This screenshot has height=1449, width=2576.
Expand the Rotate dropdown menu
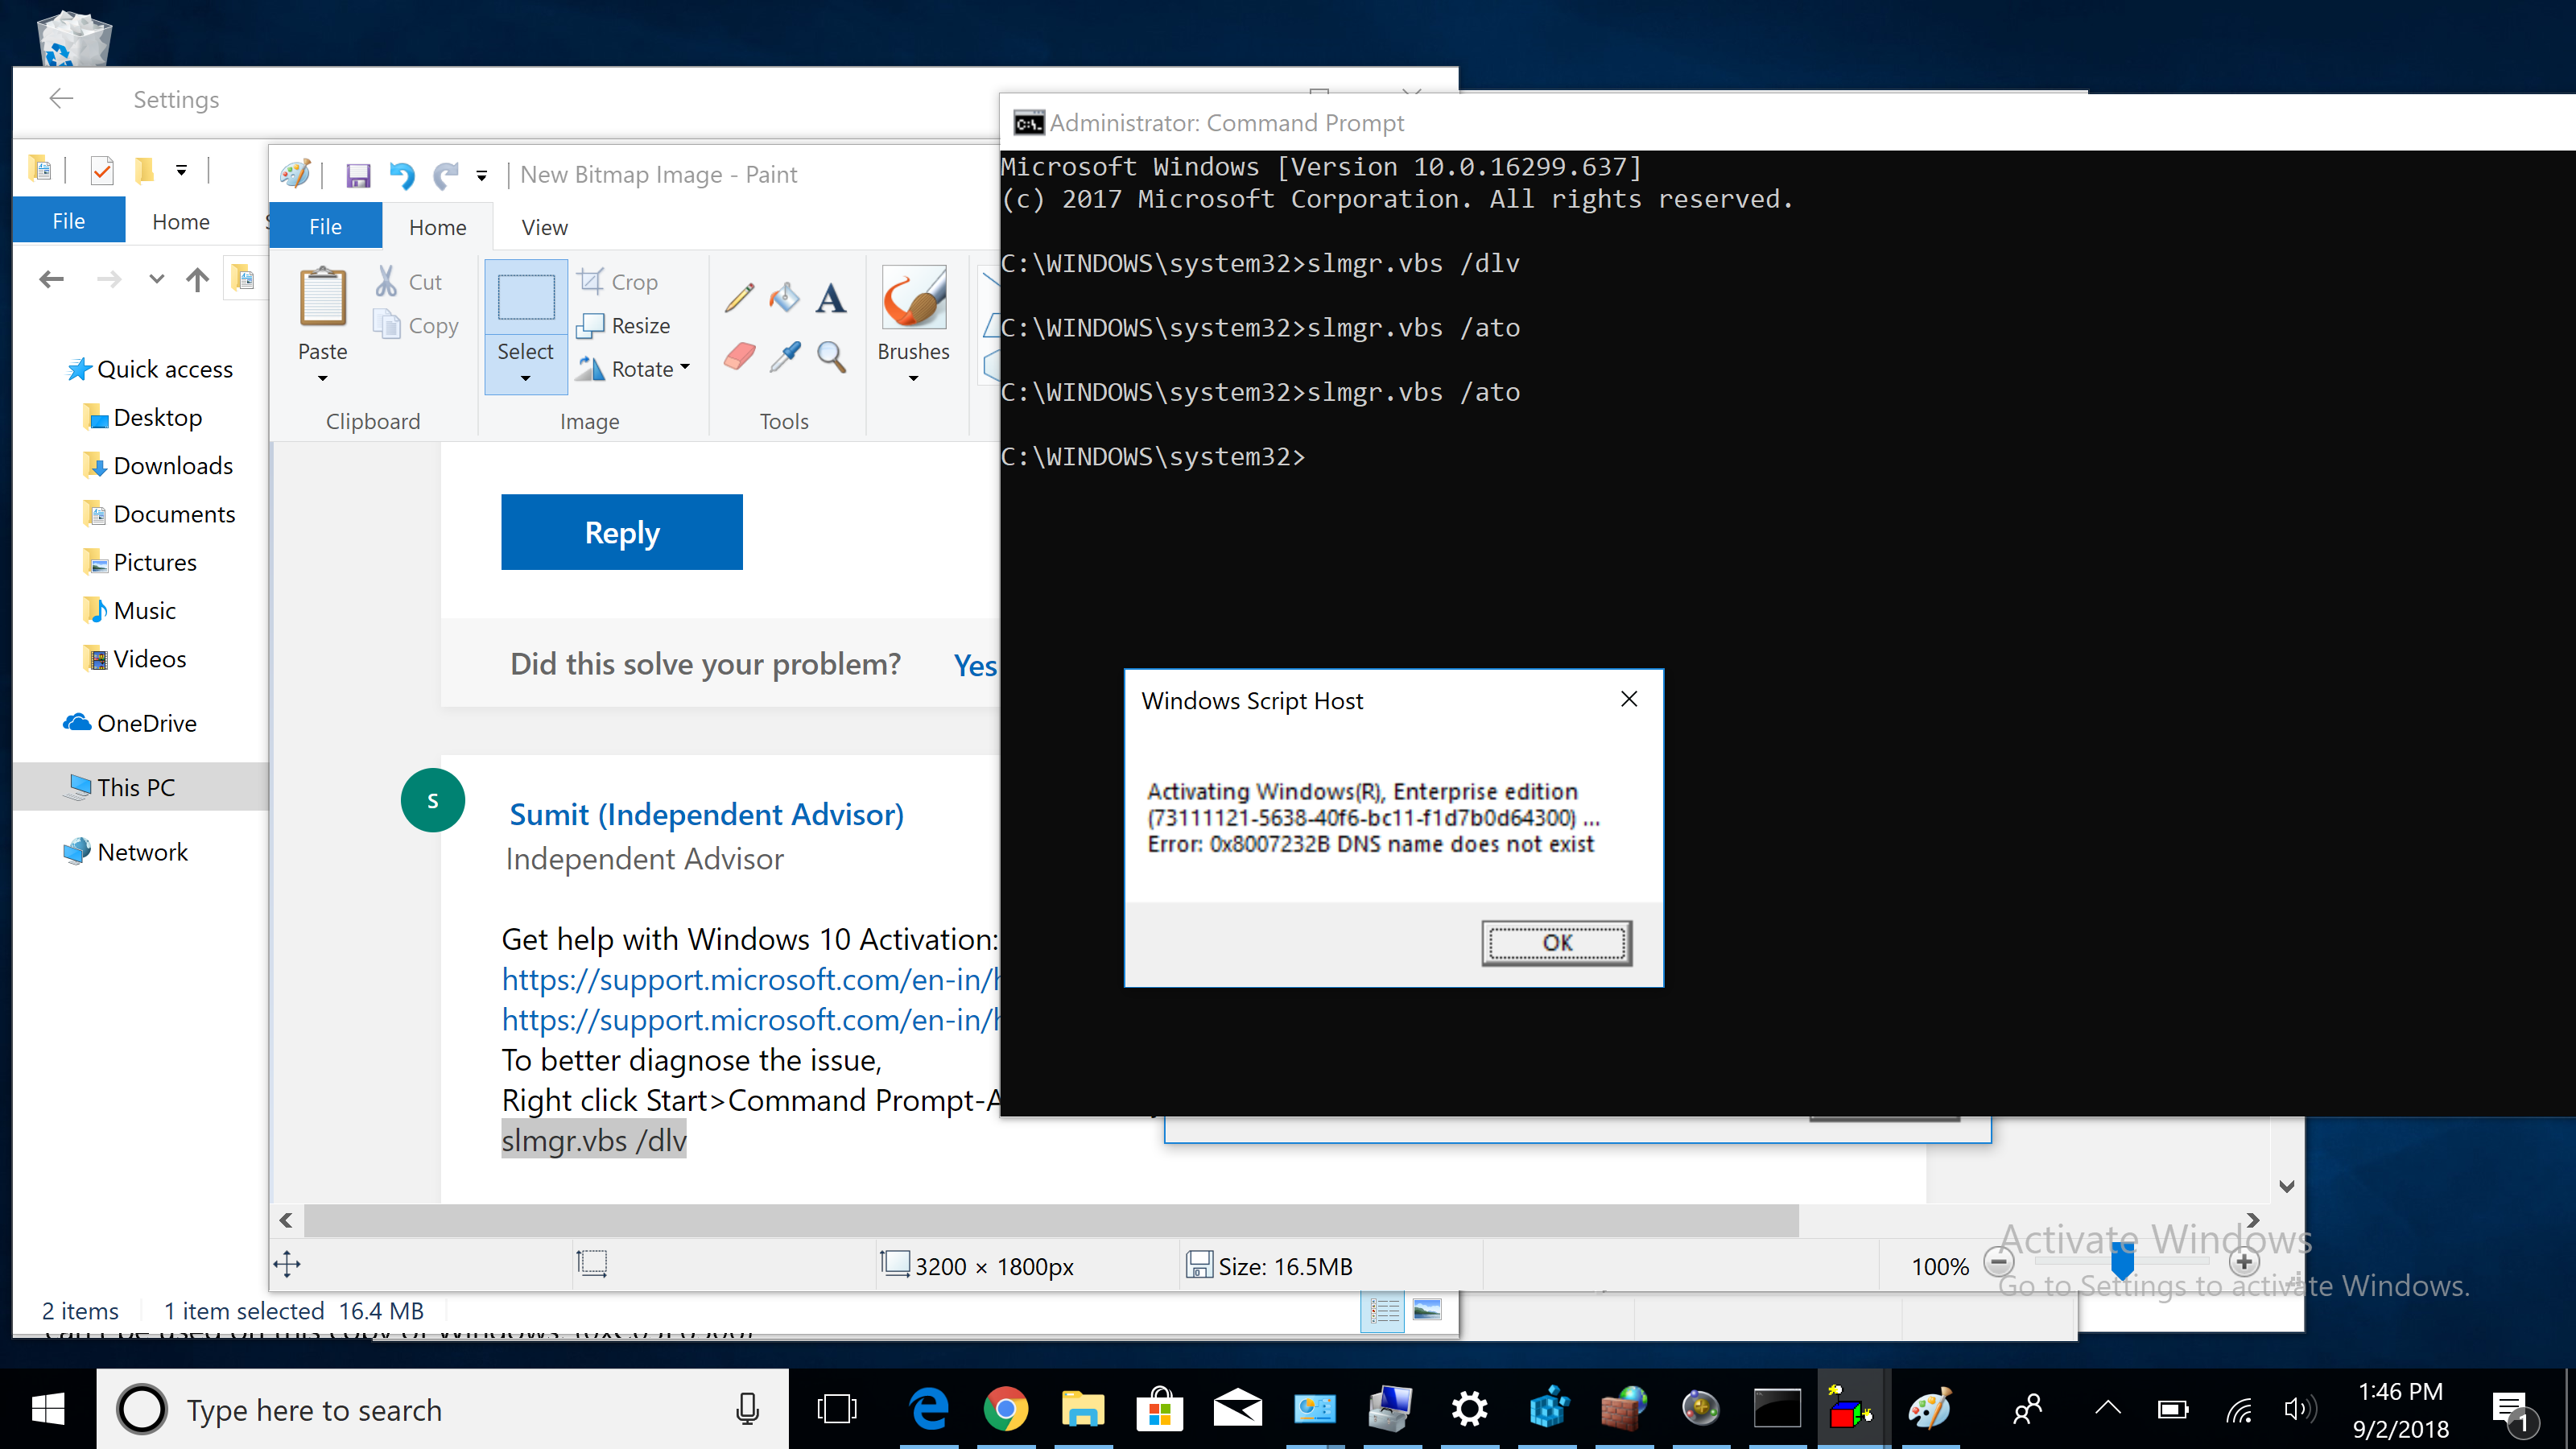coord(685,368)
